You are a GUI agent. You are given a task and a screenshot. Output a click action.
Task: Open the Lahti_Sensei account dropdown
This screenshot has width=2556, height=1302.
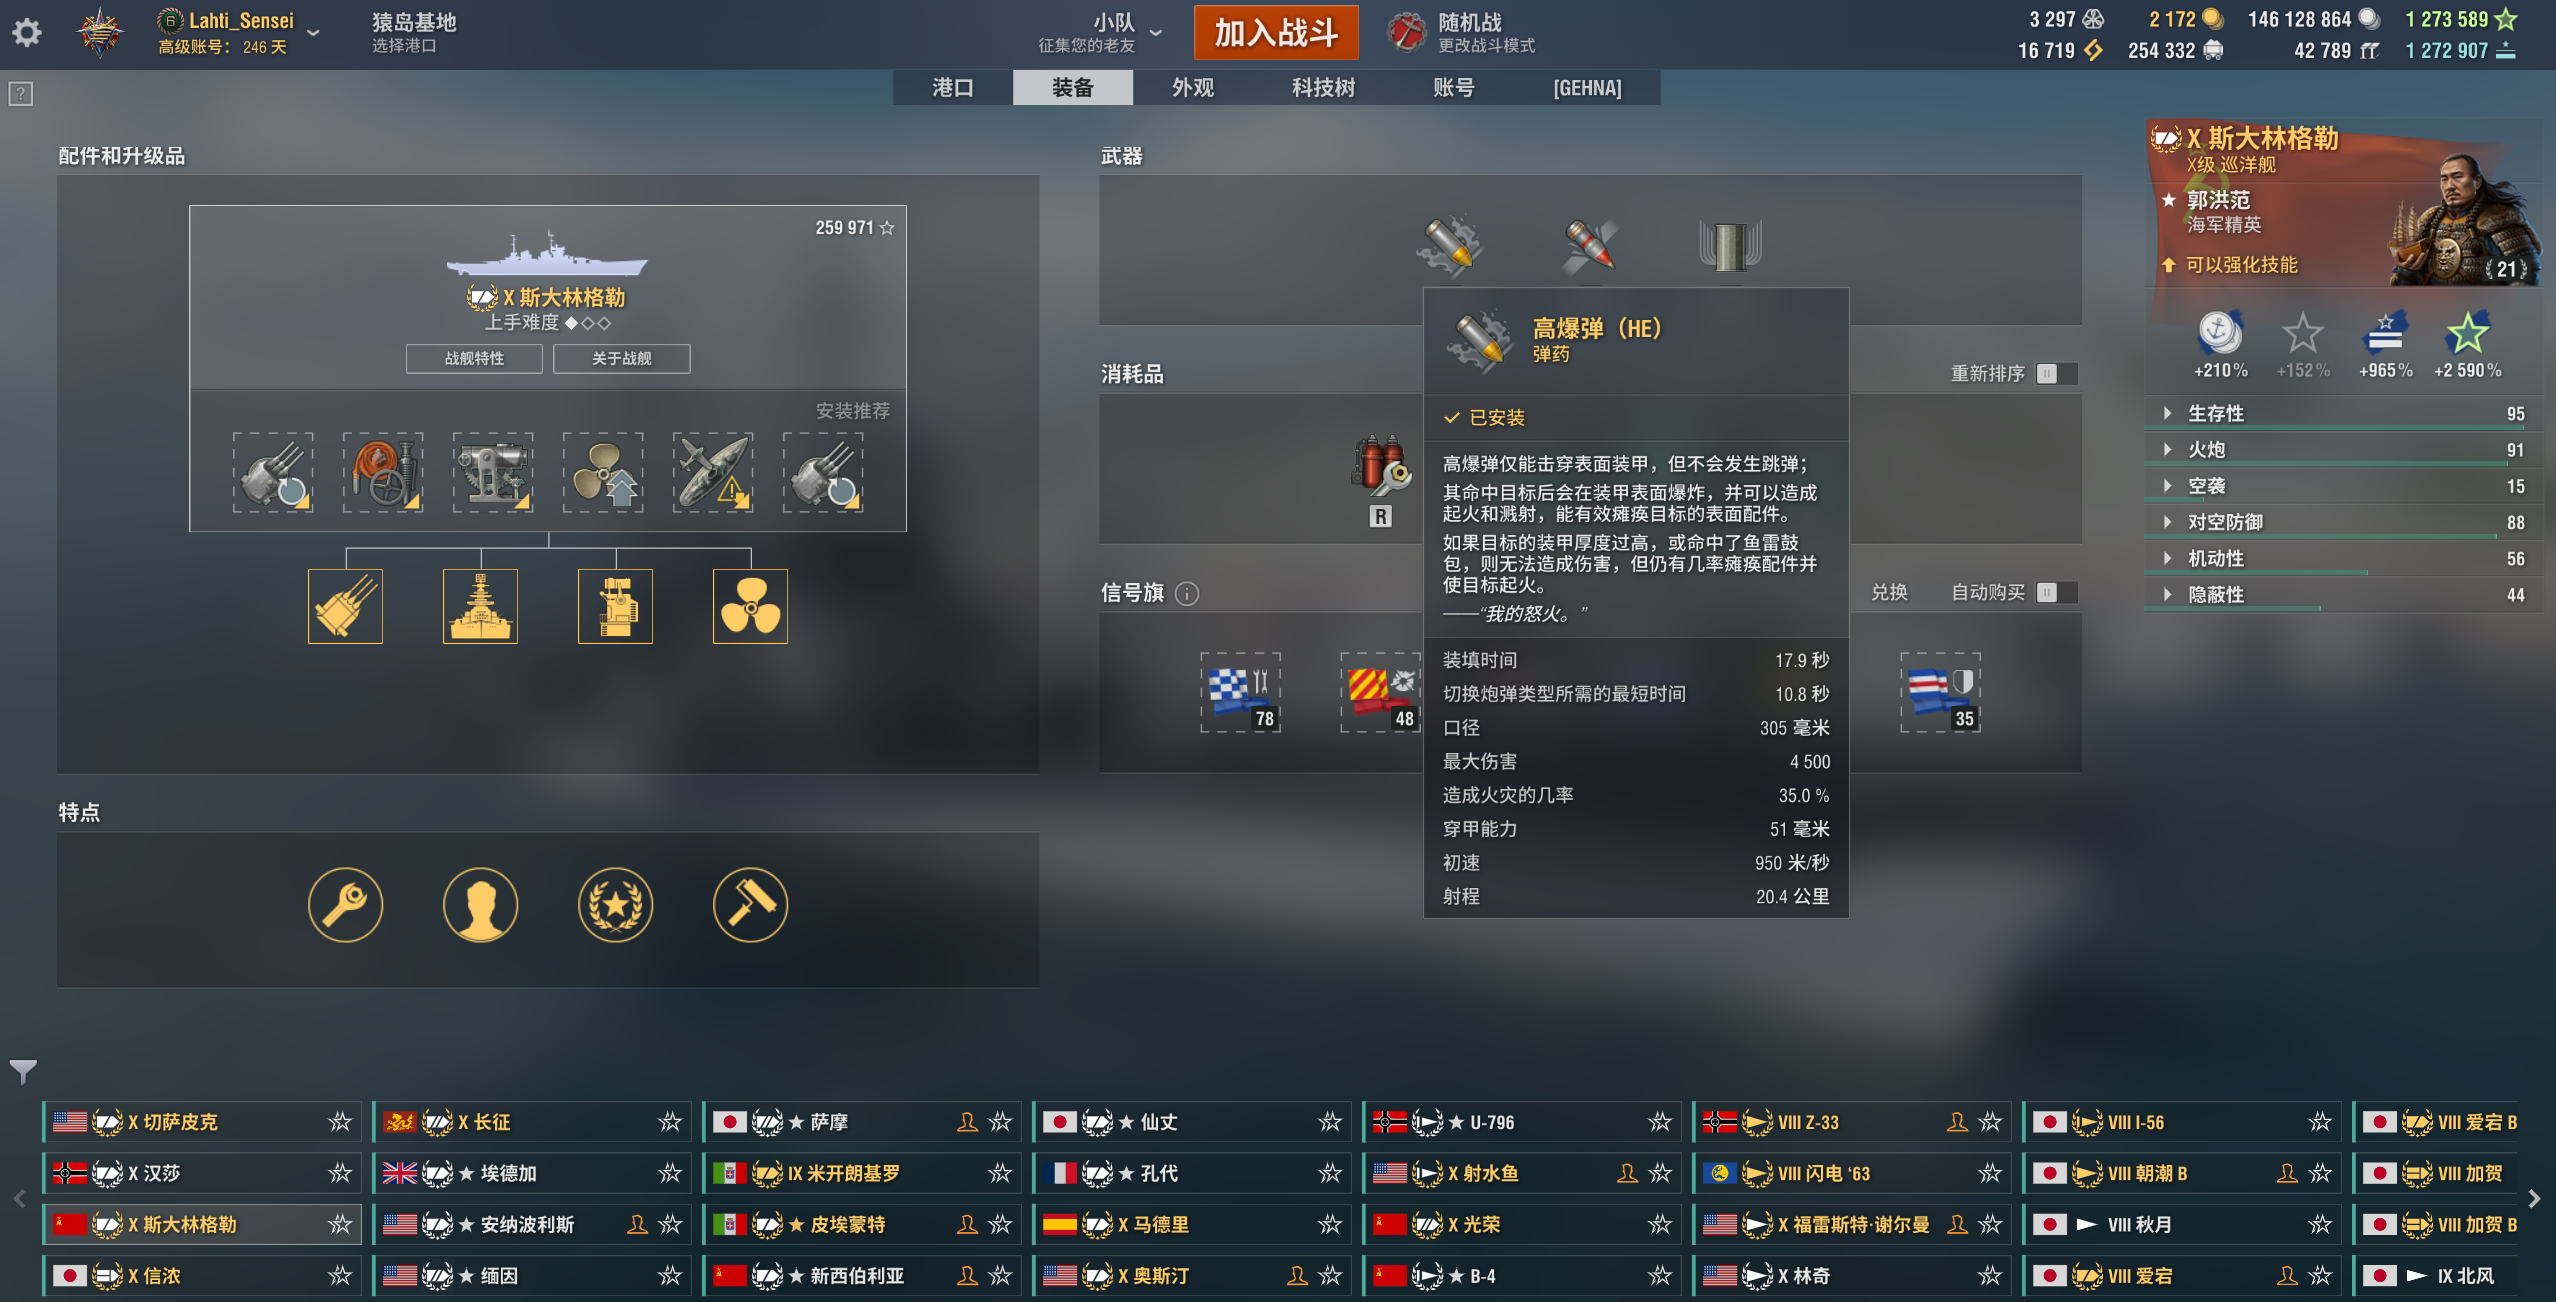click(x=313, y=33)
